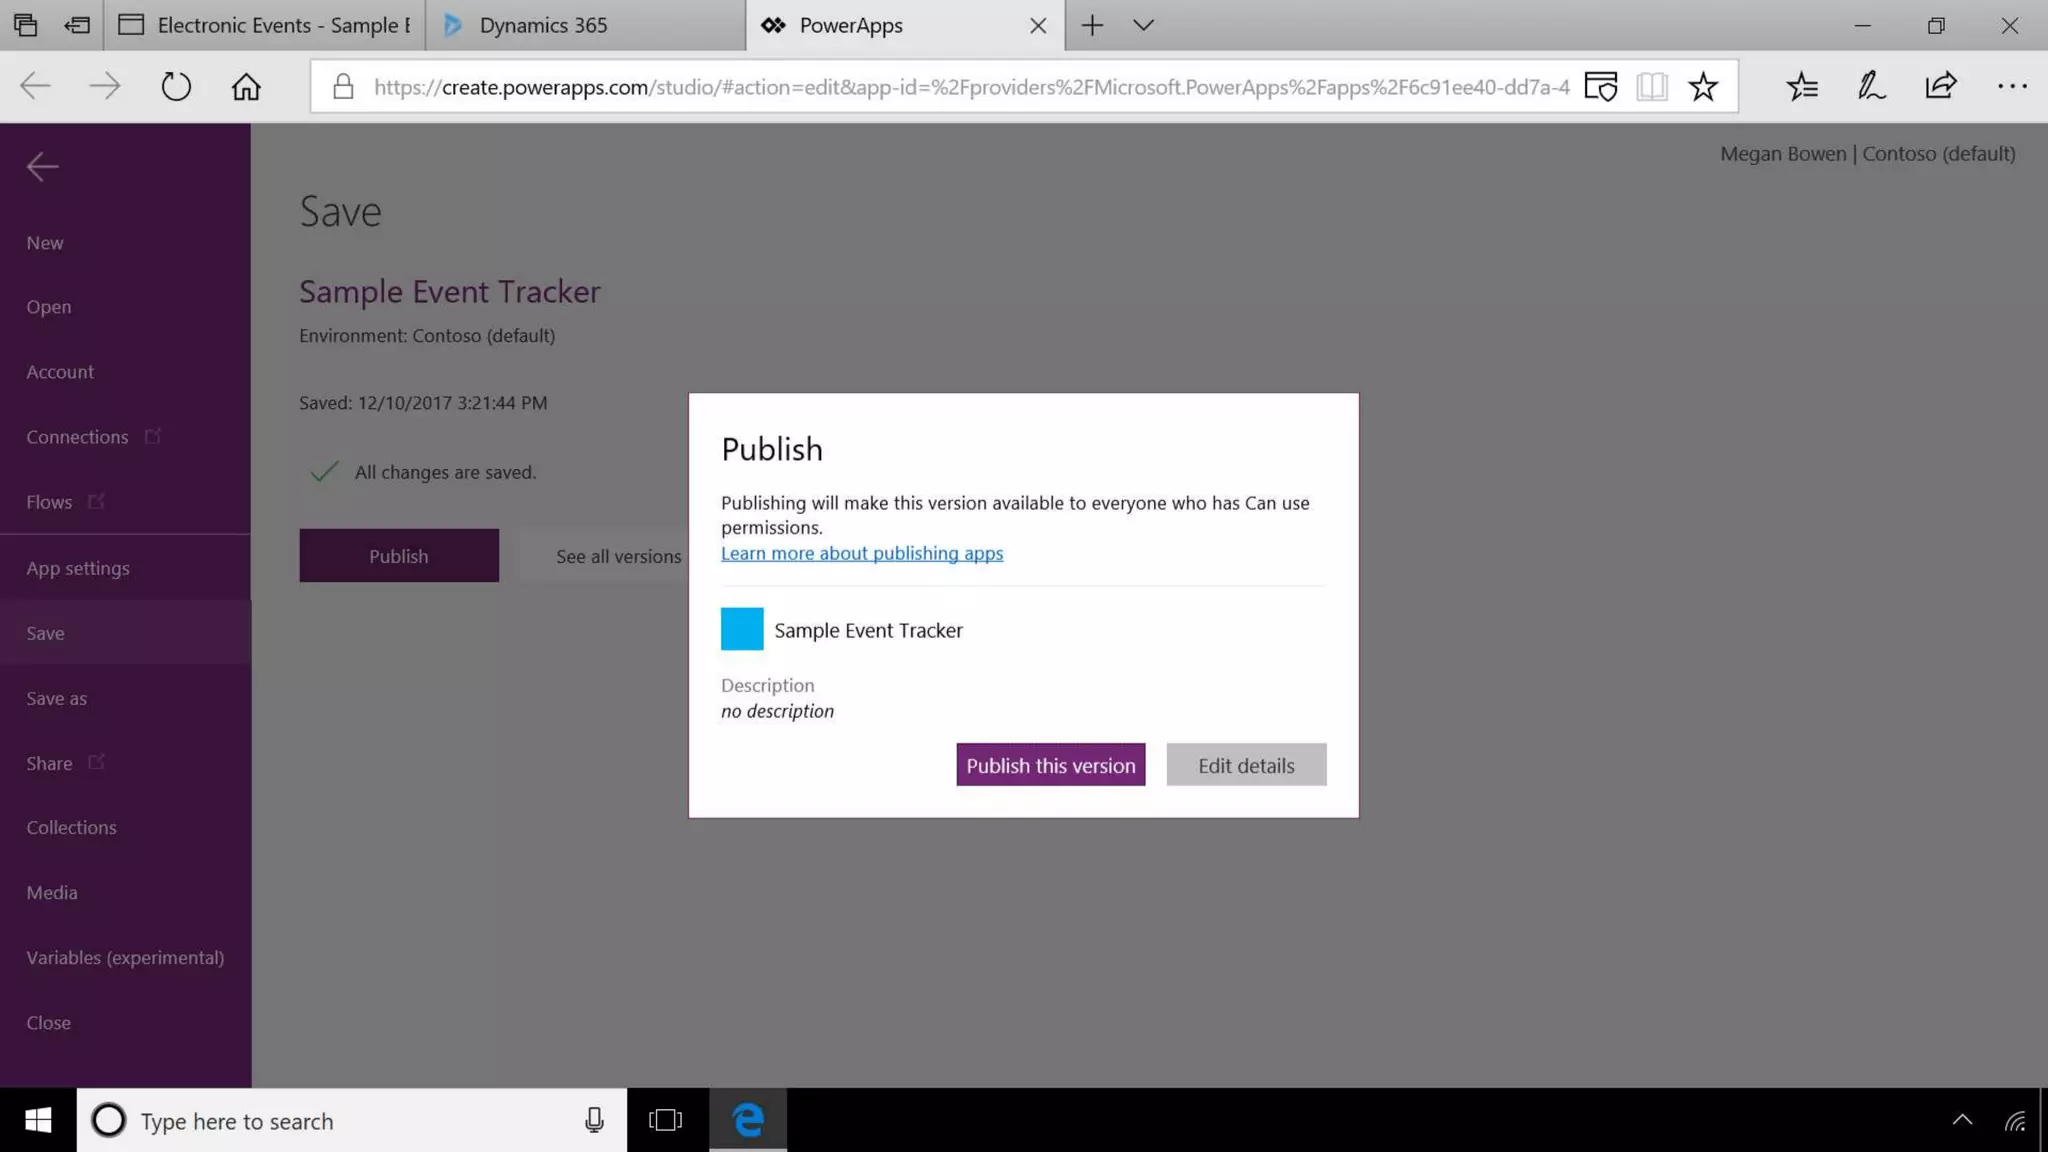
Task: Open browser settings ellipsis menu
Action: 2012,86
